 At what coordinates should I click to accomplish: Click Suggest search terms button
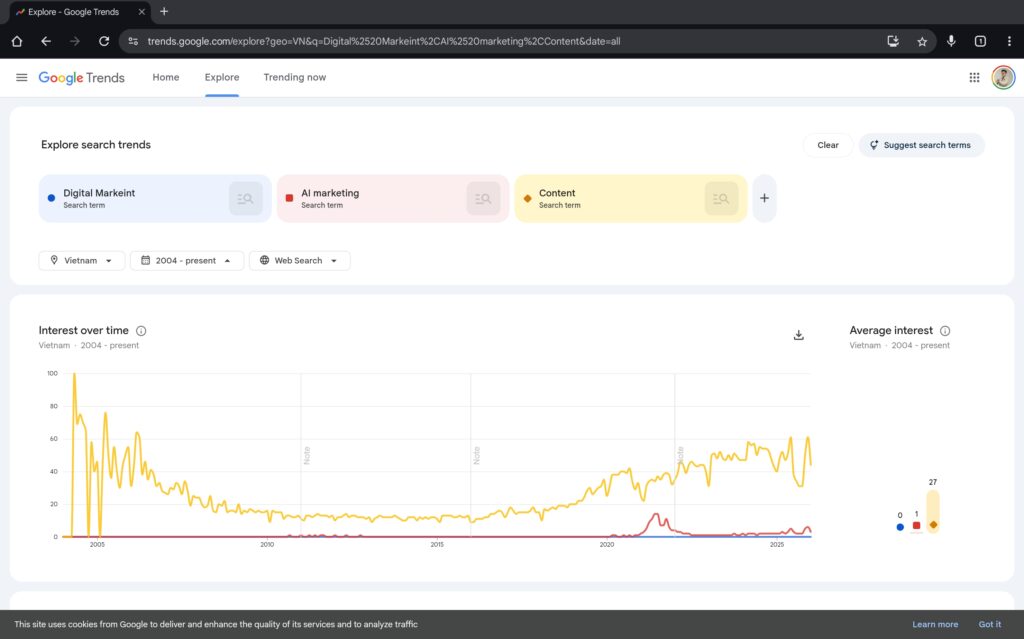coord(921,145)
